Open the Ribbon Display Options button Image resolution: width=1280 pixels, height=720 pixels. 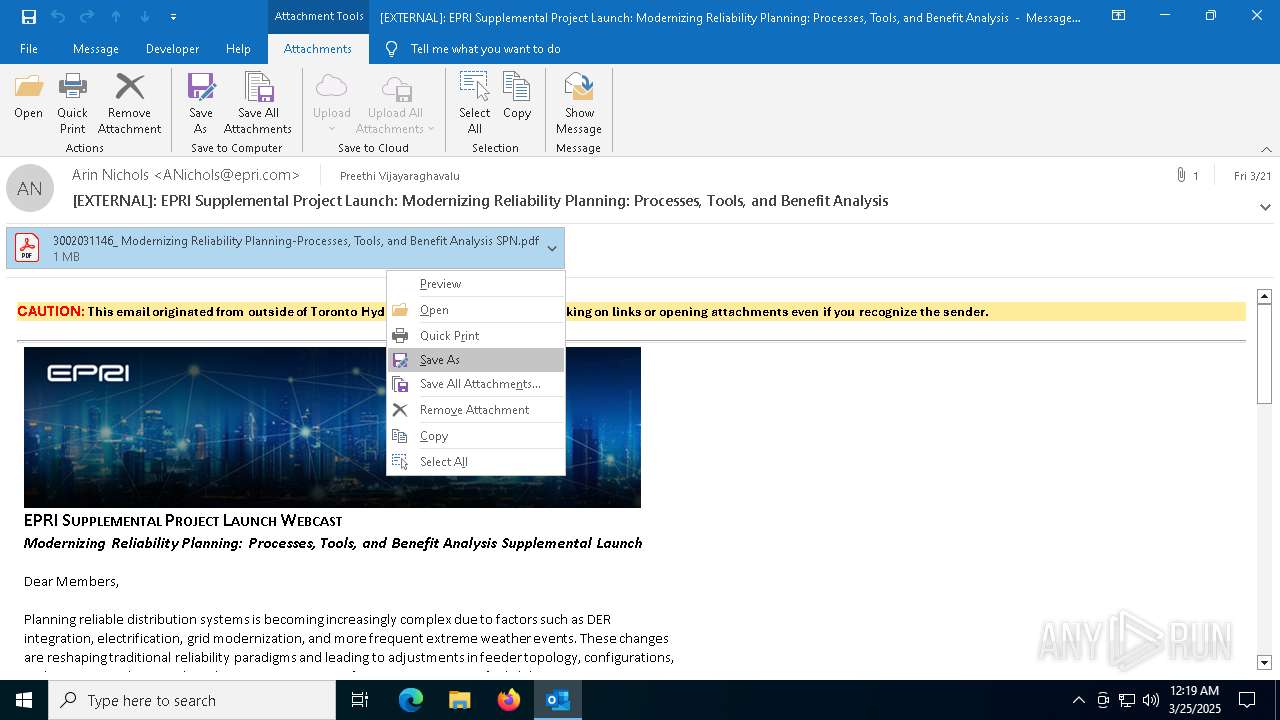coord(1118,16)
